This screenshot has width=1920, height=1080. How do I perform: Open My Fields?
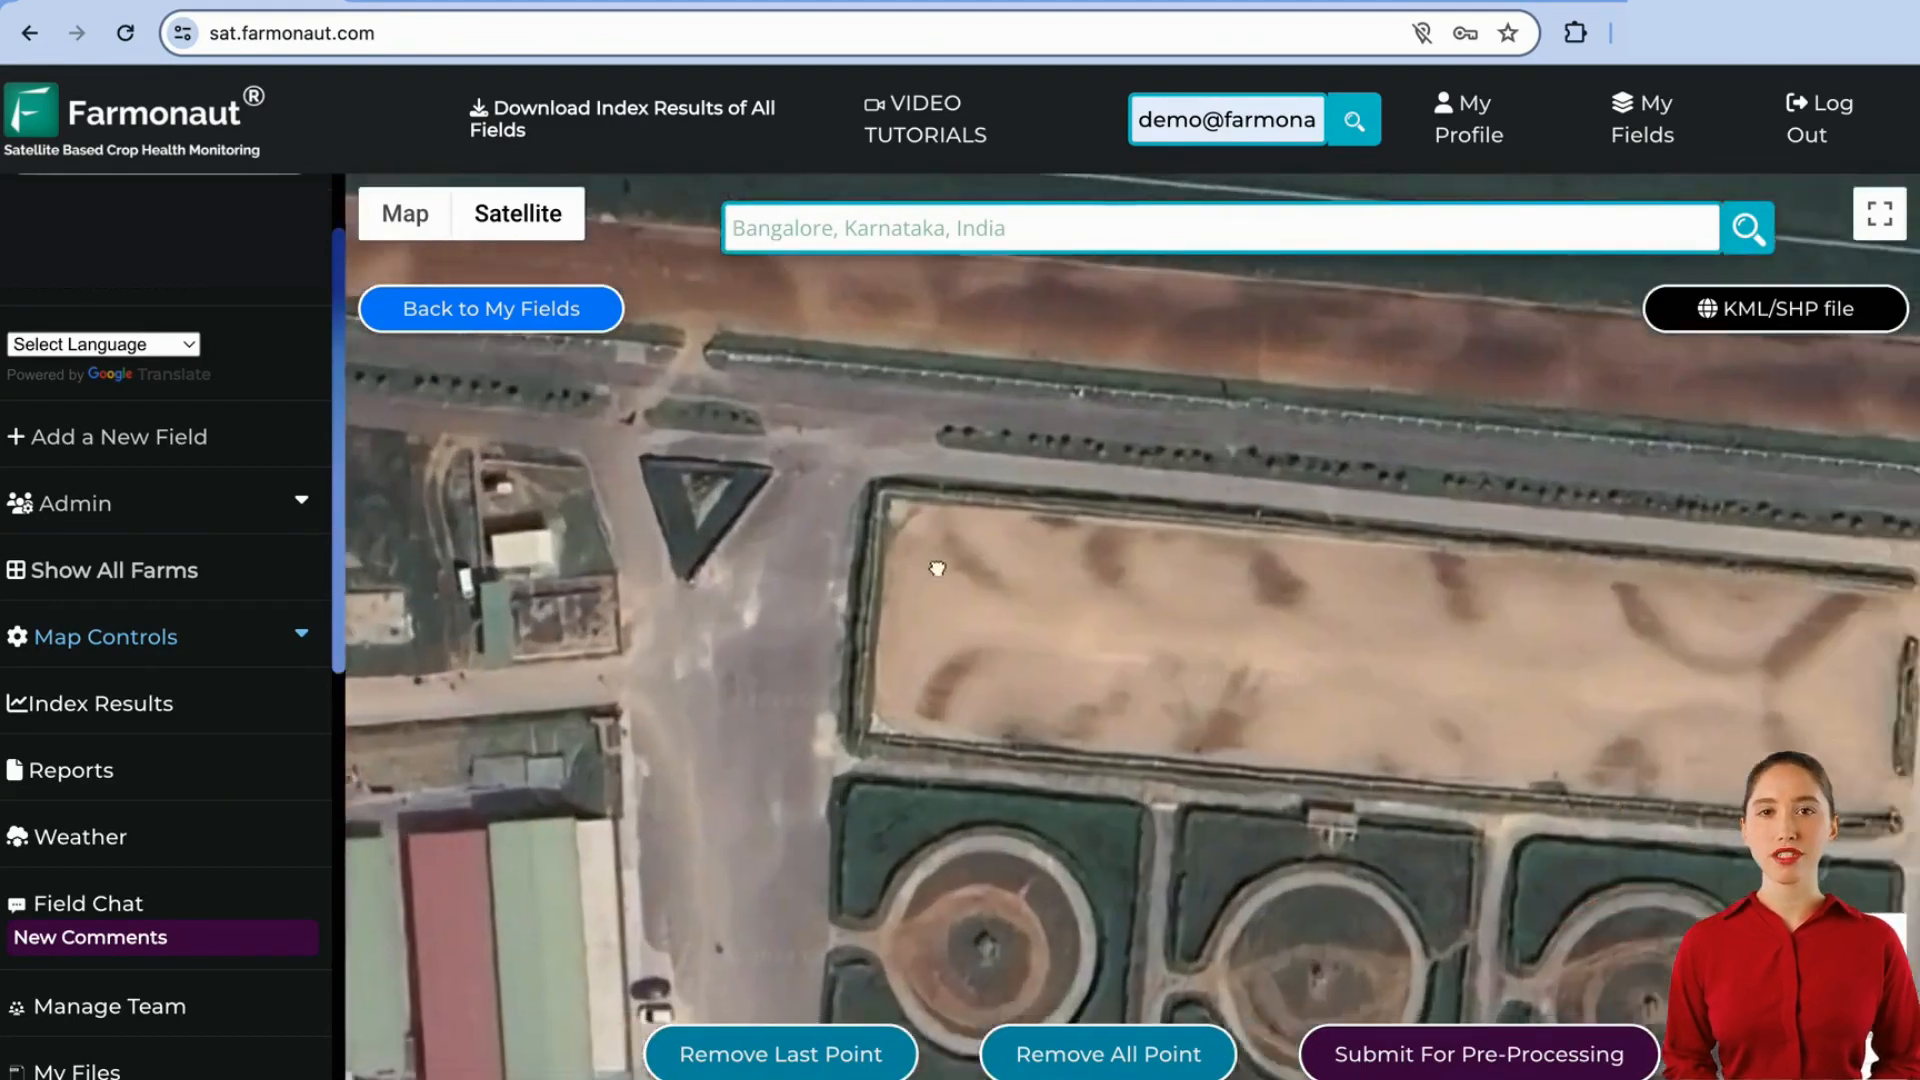[x=1642, y=119]
